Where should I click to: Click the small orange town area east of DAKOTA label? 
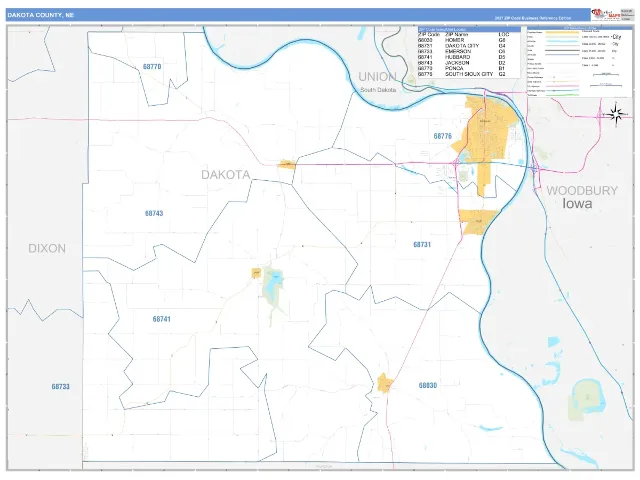287,164
